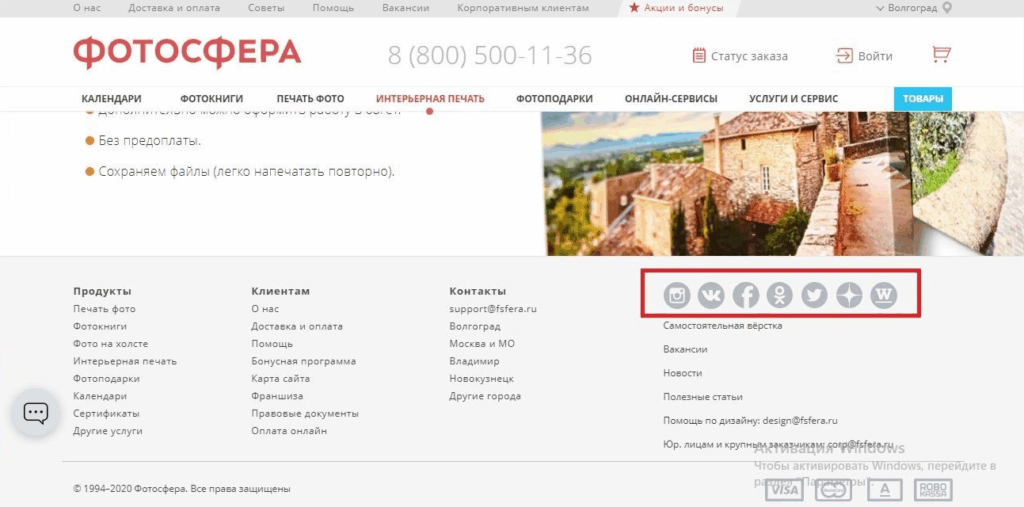Image resolution: width=1024 pixels, height=507 pixels.
Task: Open footer link Сертификаты
Action: 106,414
